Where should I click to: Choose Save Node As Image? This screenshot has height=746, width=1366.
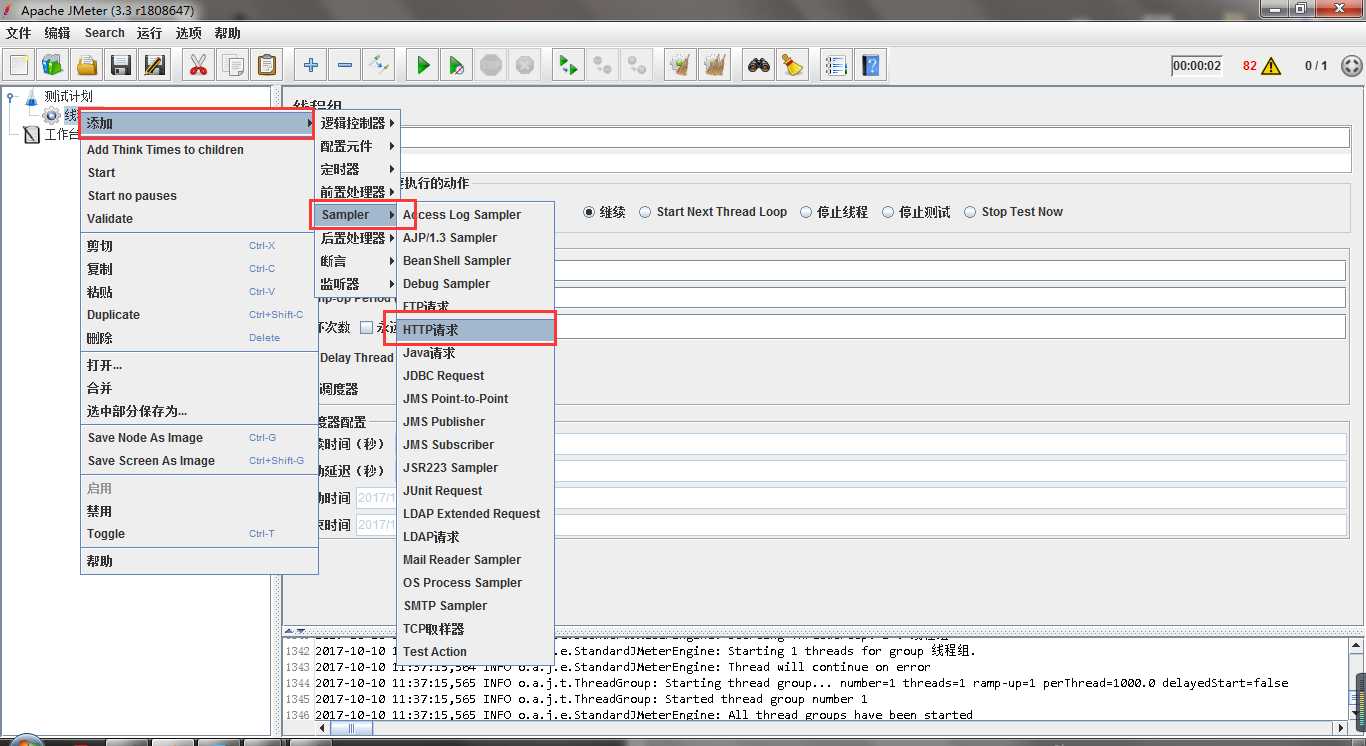pos(199,438)
